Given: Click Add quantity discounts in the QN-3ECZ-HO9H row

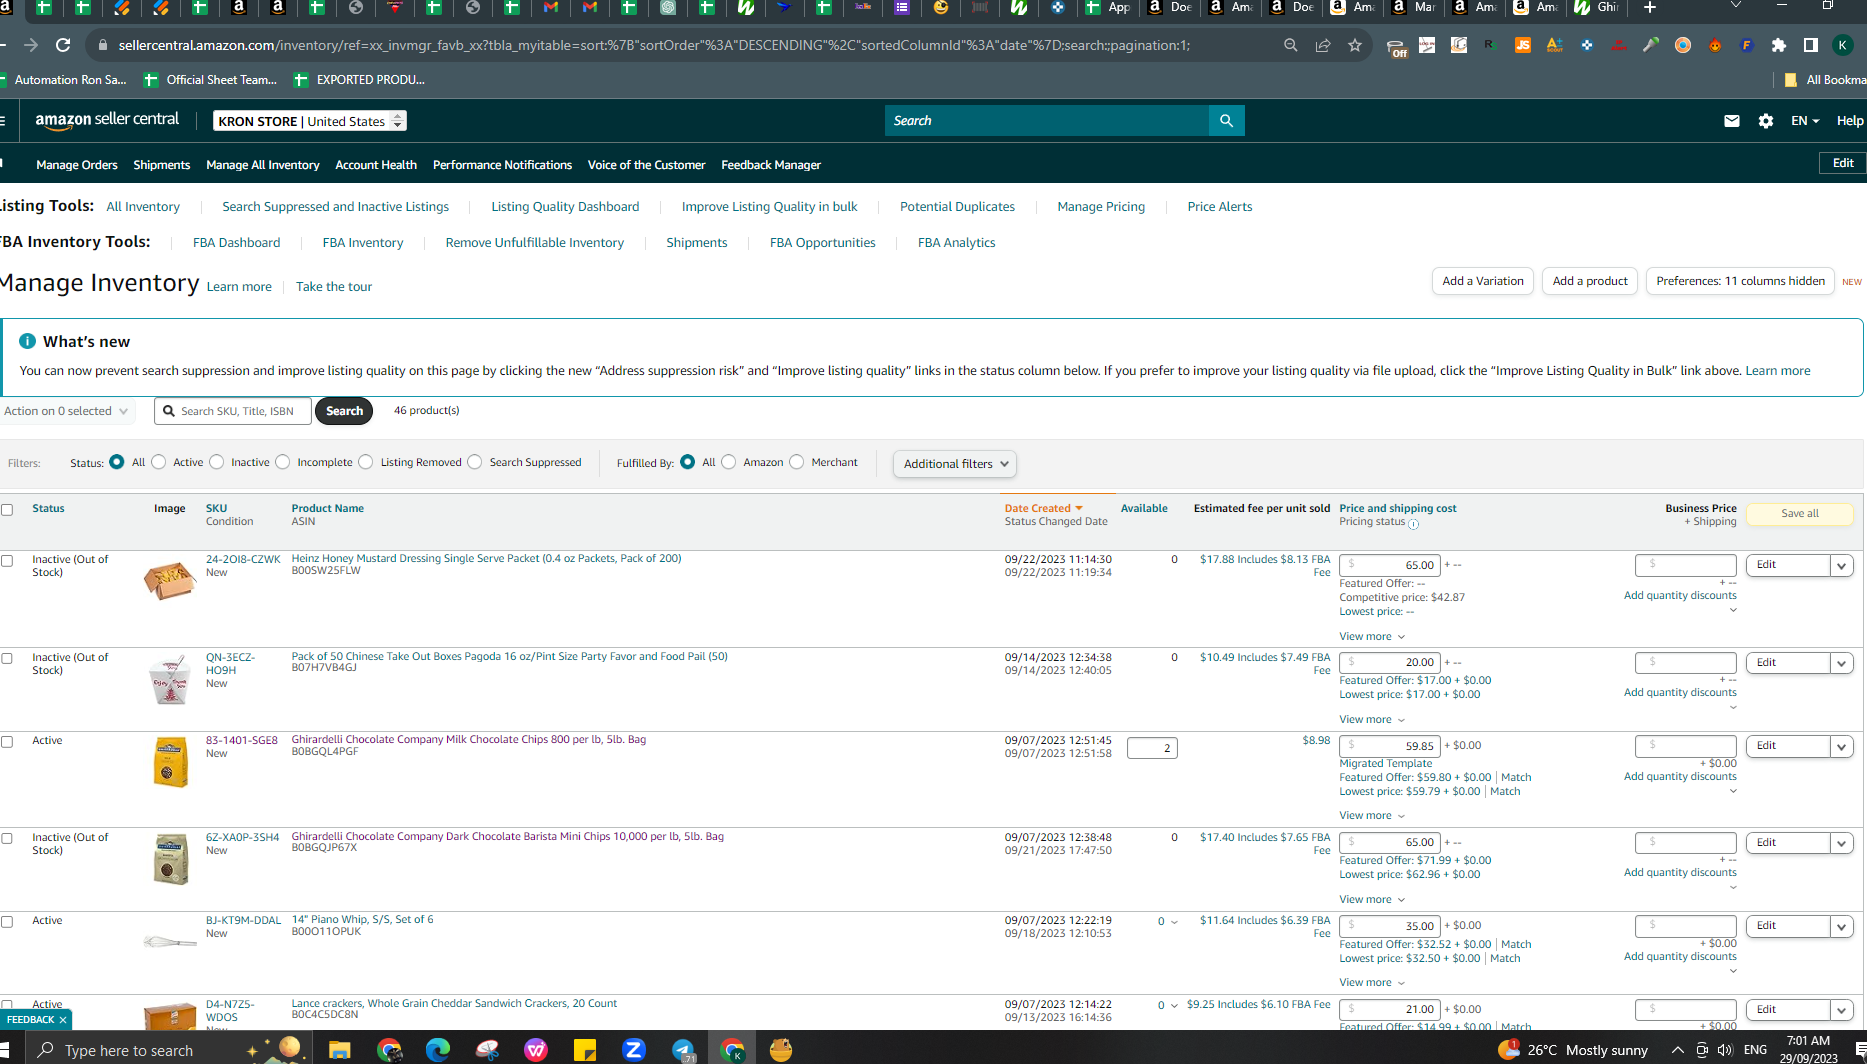Looking at the screenshot, I should (x=1680, y=693).
